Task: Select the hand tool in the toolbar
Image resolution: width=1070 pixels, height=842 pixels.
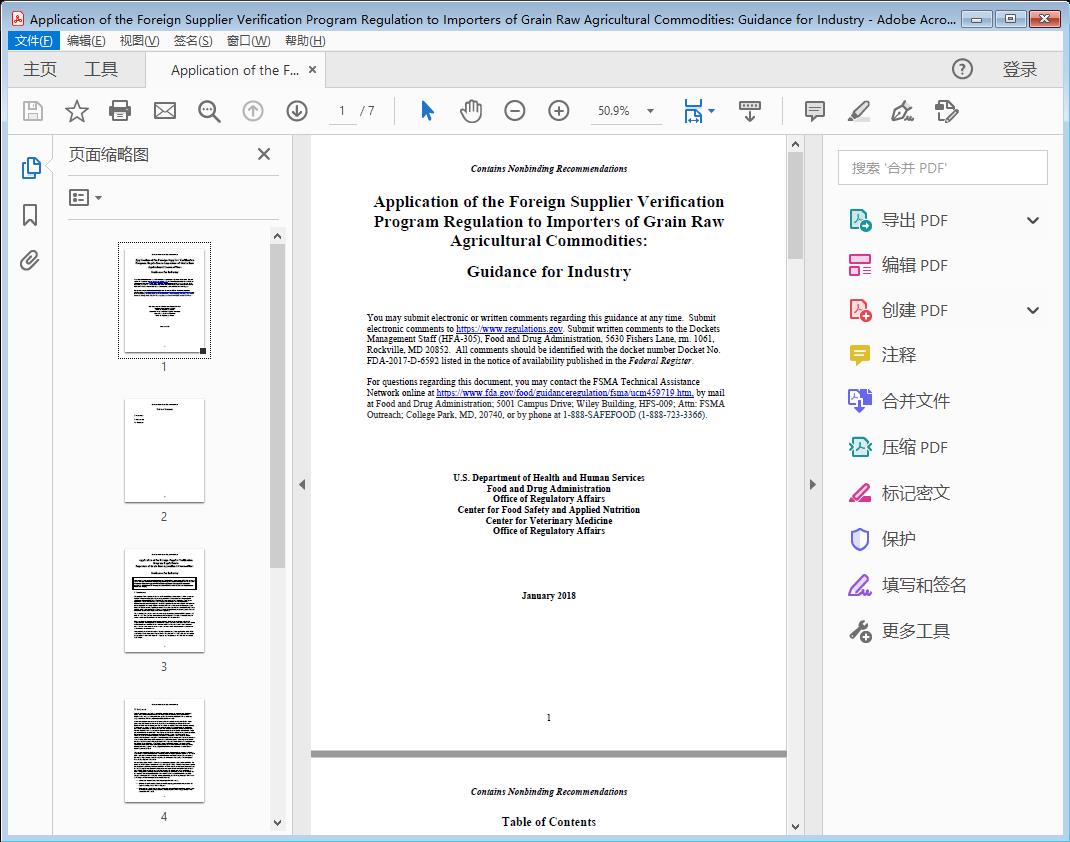Action: click(x=469, y=110)
